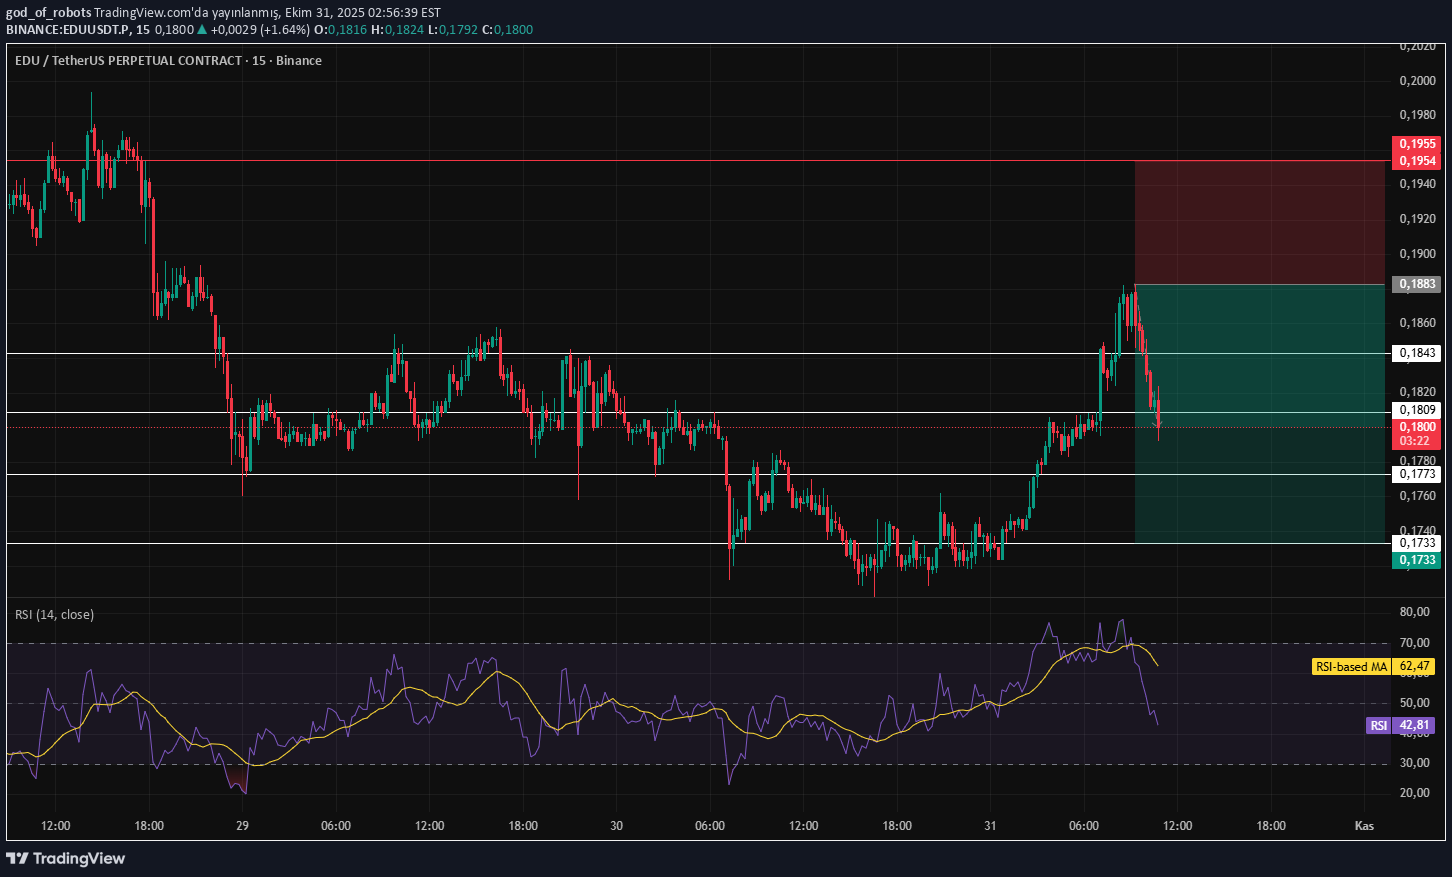The width and height of the screenshot is (1452, 877).
Task: Click the RSI (14, close) indicator legend
Action: coord(55,614)
